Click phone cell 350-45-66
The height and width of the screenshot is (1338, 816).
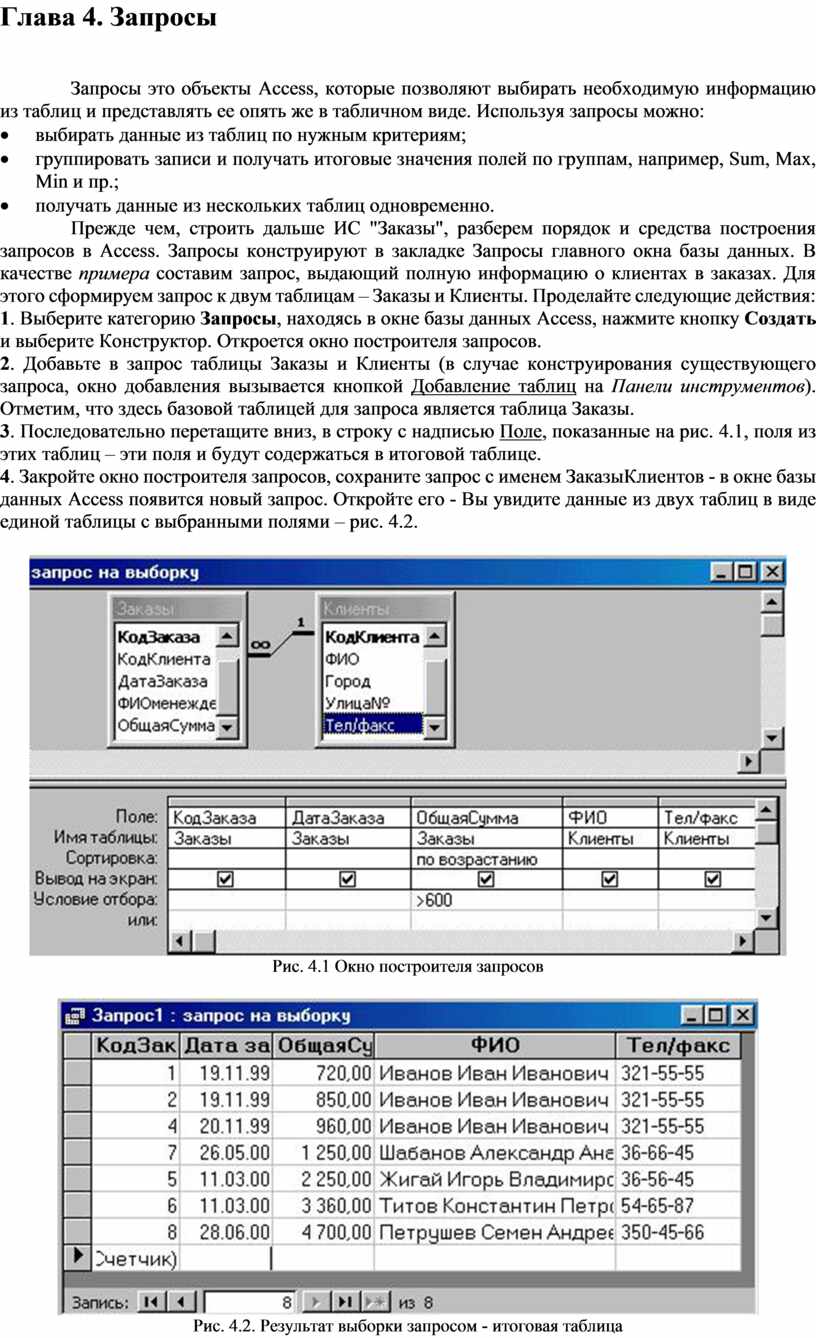(679, 1231)
